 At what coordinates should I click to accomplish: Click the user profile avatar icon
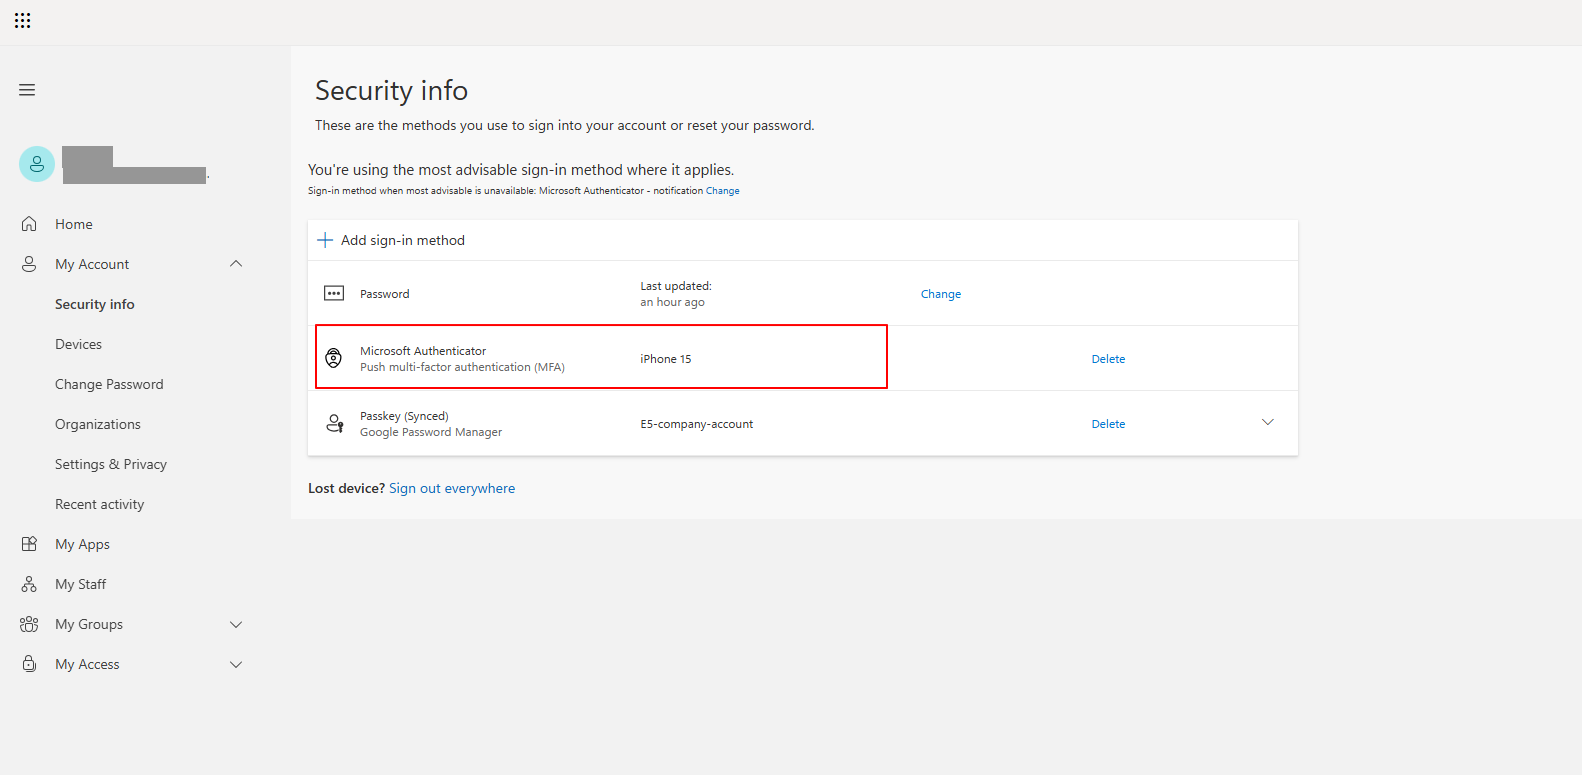(x=37, y=165)
